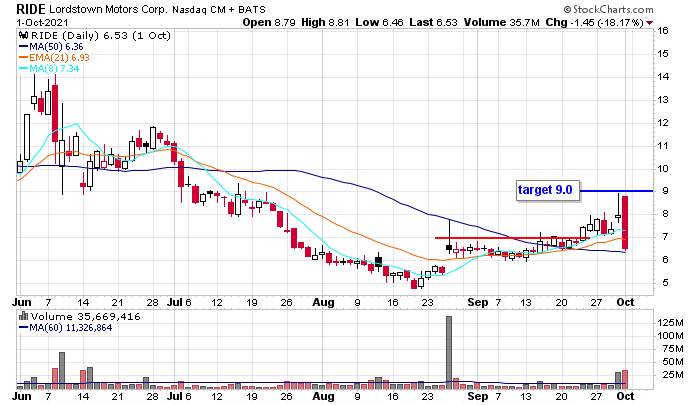Screen dimensions: 700x405
Task: Click the 10 price axis label
Action: [x=662, y=169]
